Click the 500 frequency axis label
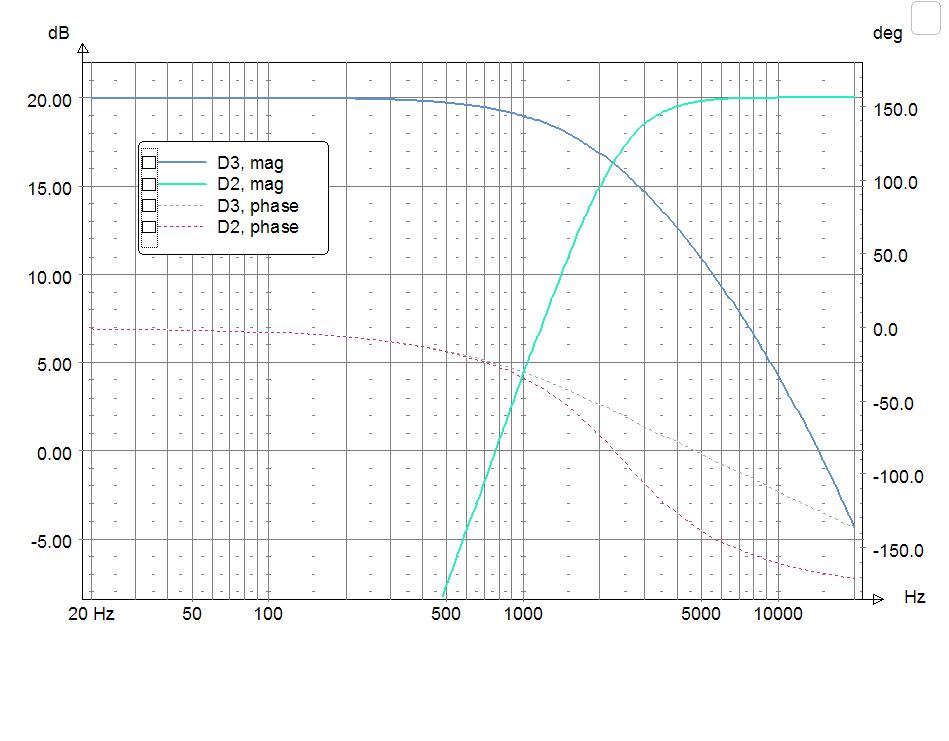Image resolution: width=949 pixels, height=741 pixels. pyautogui.click(x=446, y=614)
